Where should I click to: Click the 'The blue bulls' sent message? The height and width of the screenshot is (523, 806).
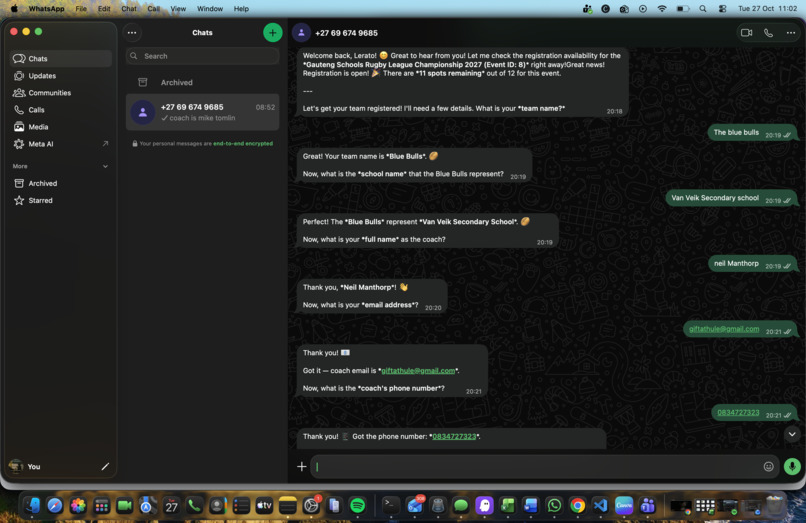coord(752,133)
